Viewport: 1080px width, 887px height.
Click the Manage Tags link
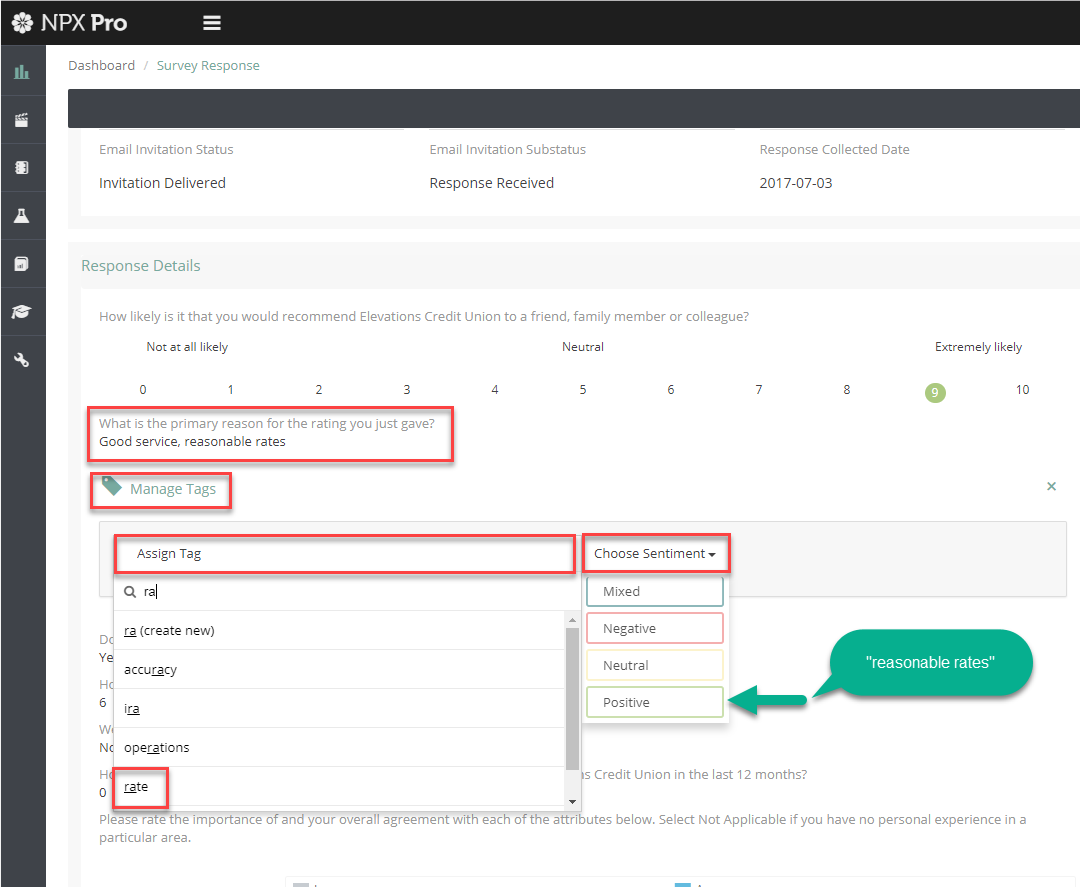(x=172, y=489)
